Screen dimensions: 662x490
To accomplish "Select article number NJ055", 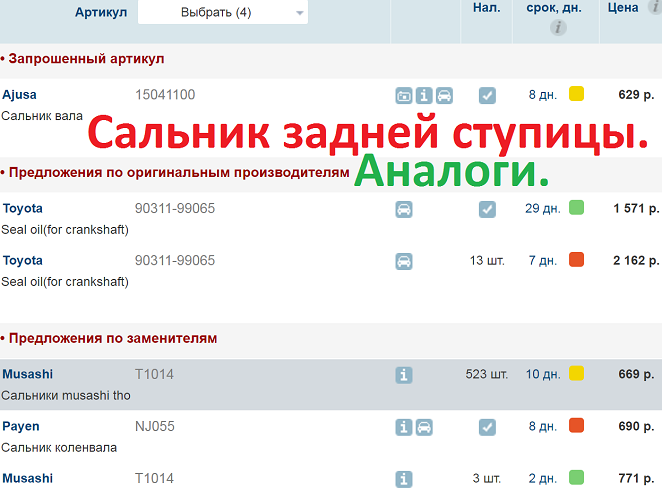I will tap(155, 426).
